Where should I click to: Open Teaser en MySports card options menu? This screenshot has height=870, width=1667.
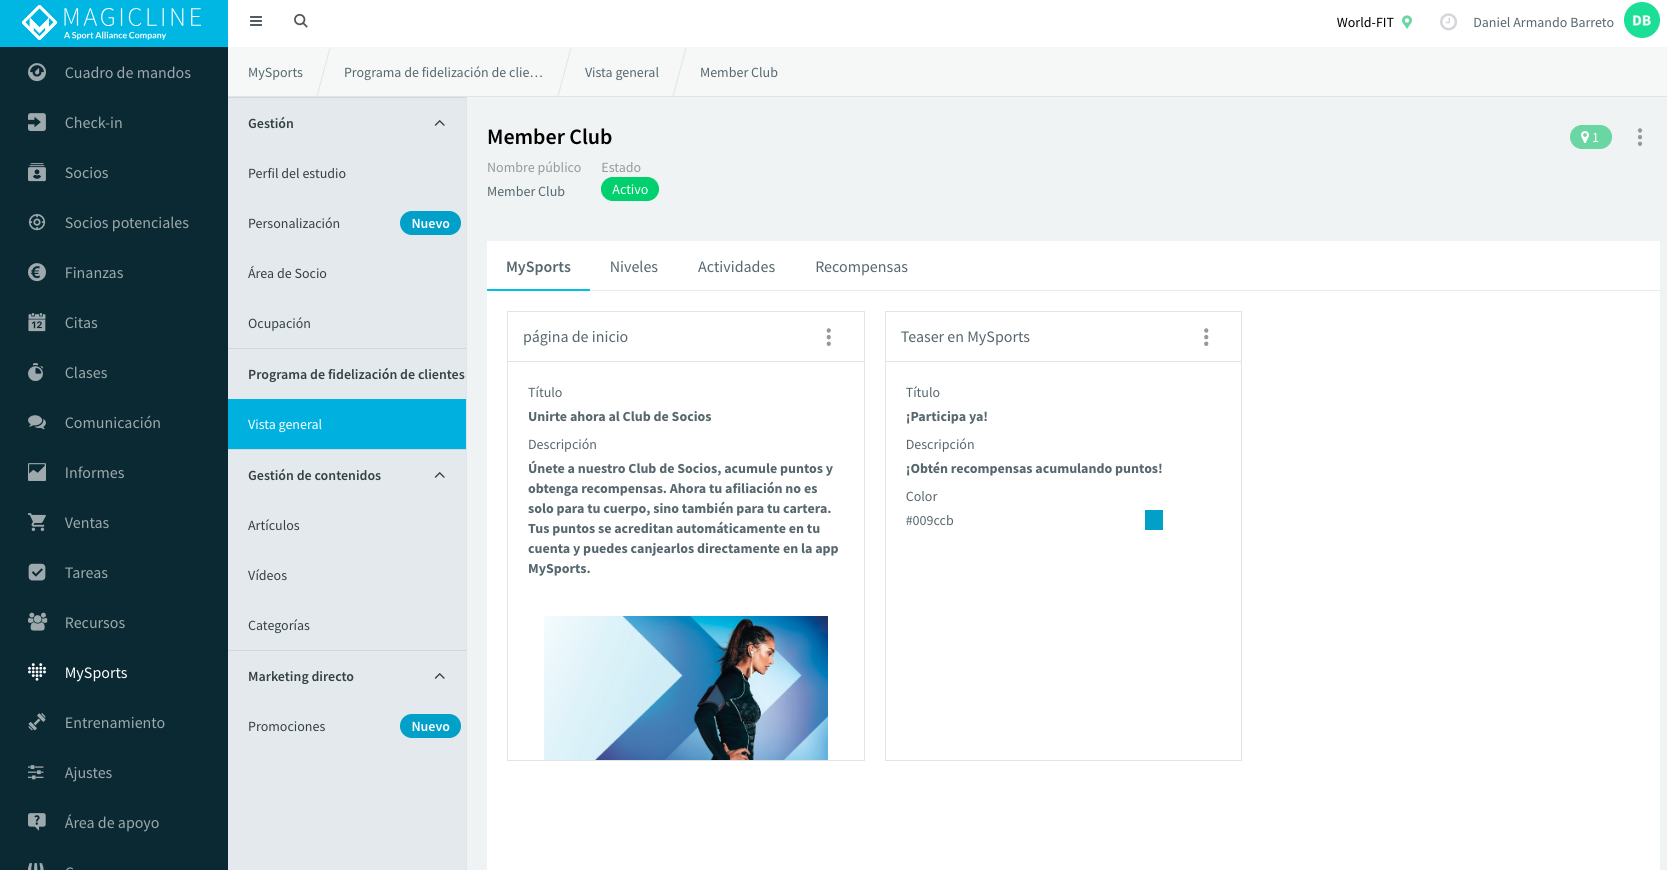pyautogui.click(x=1206, y=337)
